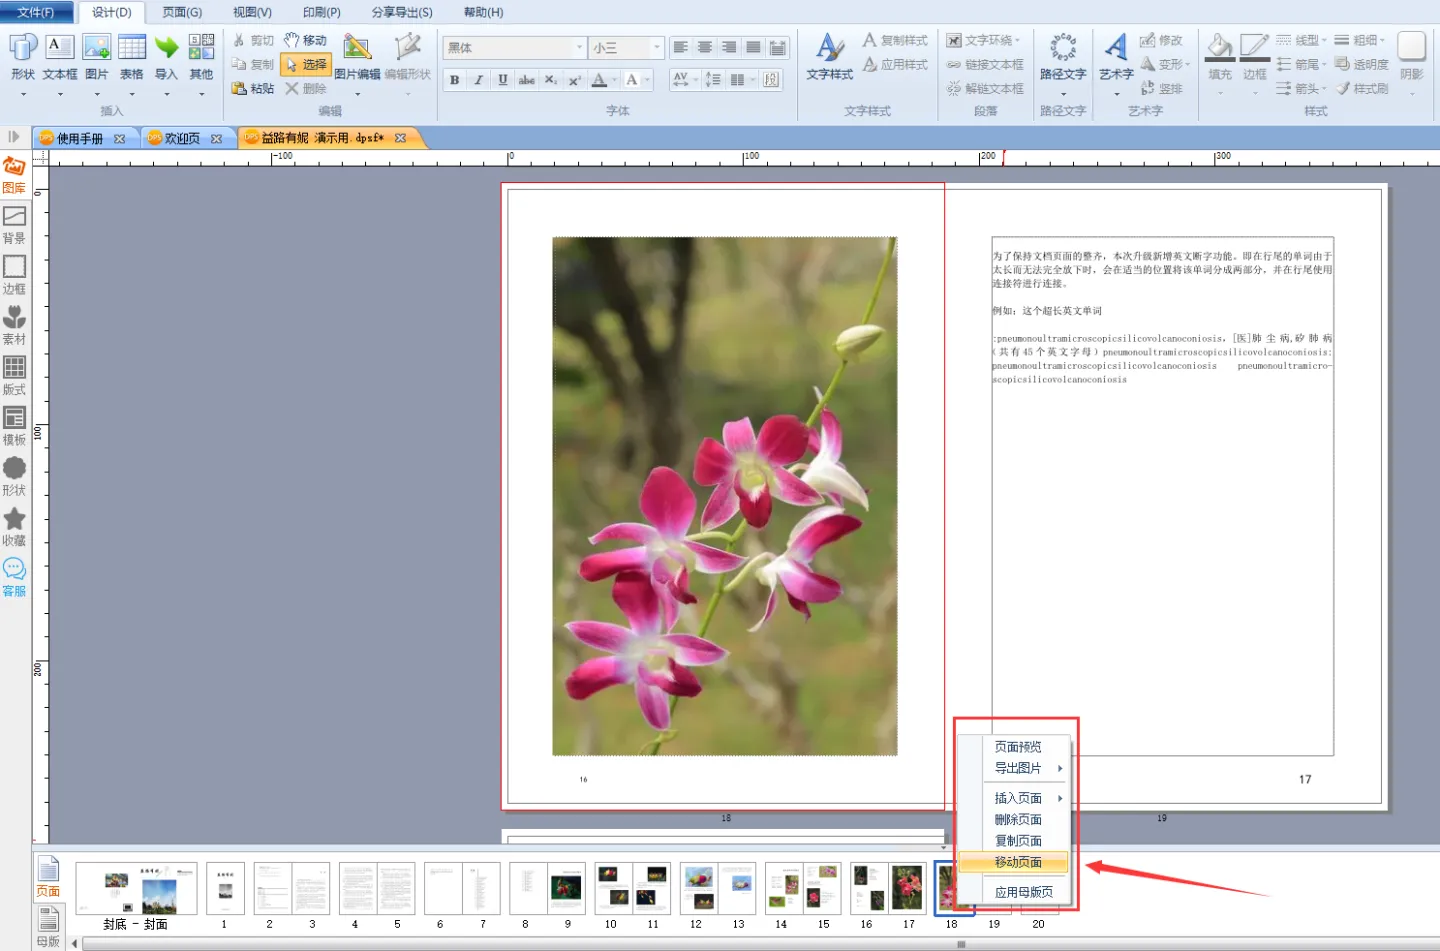Open the 图库 gallery panel in sidebar
The image size is (1440, 951).
click(x=14, y=174)
